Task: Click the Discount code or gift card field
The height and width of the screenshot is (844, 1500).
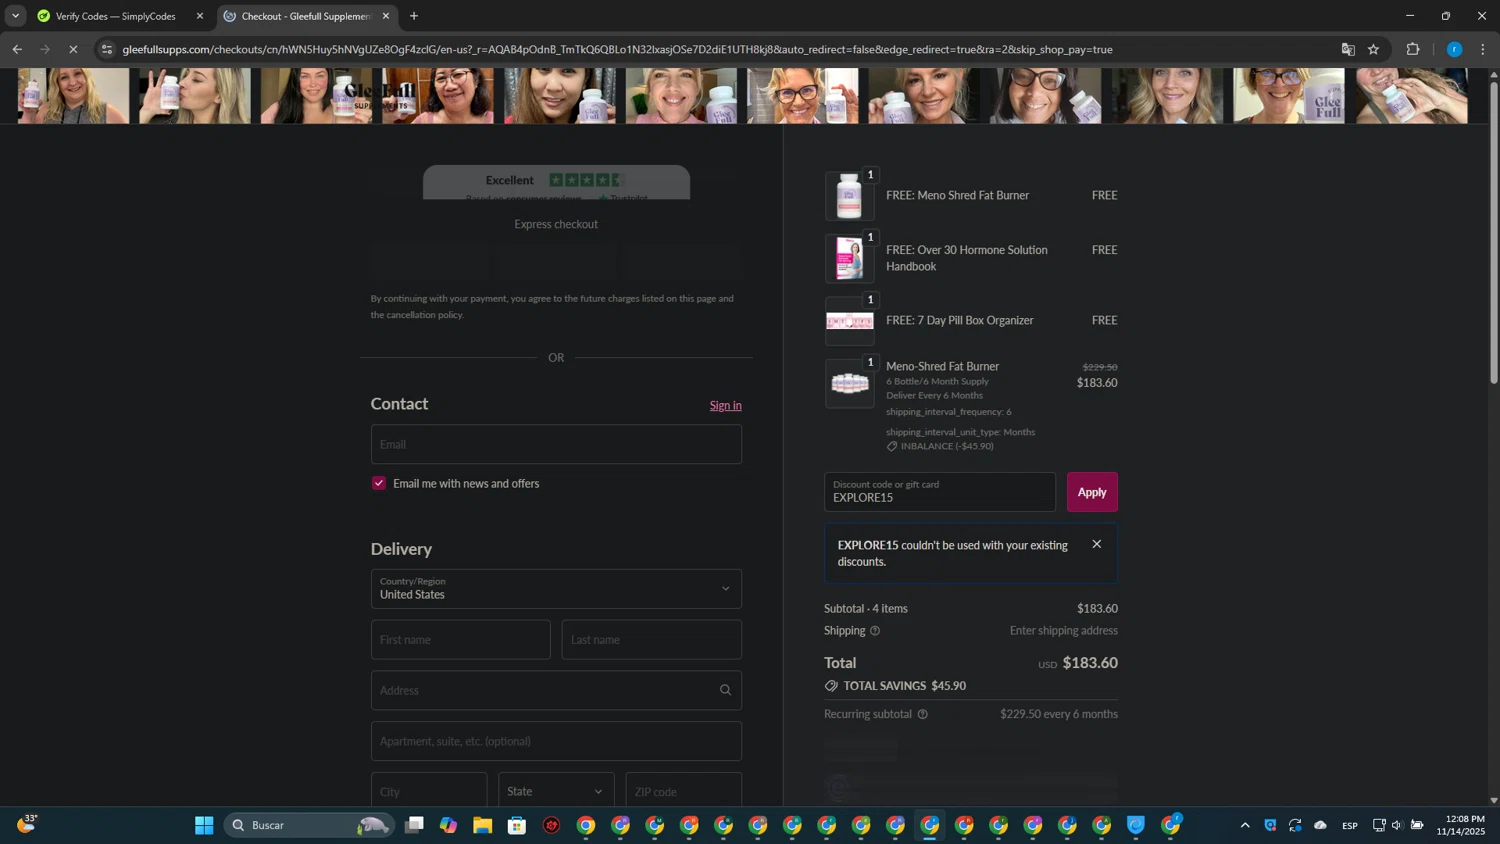Action: click(x=939, y=492)
